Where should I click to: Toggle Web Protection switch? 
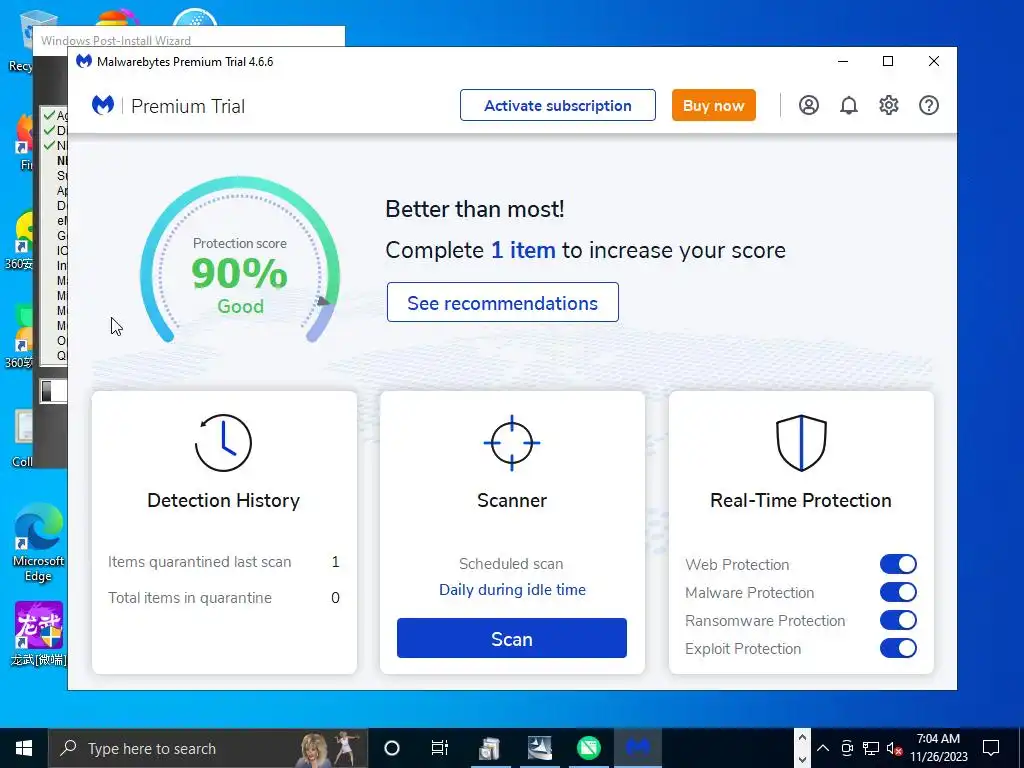[x=898, y=564]
